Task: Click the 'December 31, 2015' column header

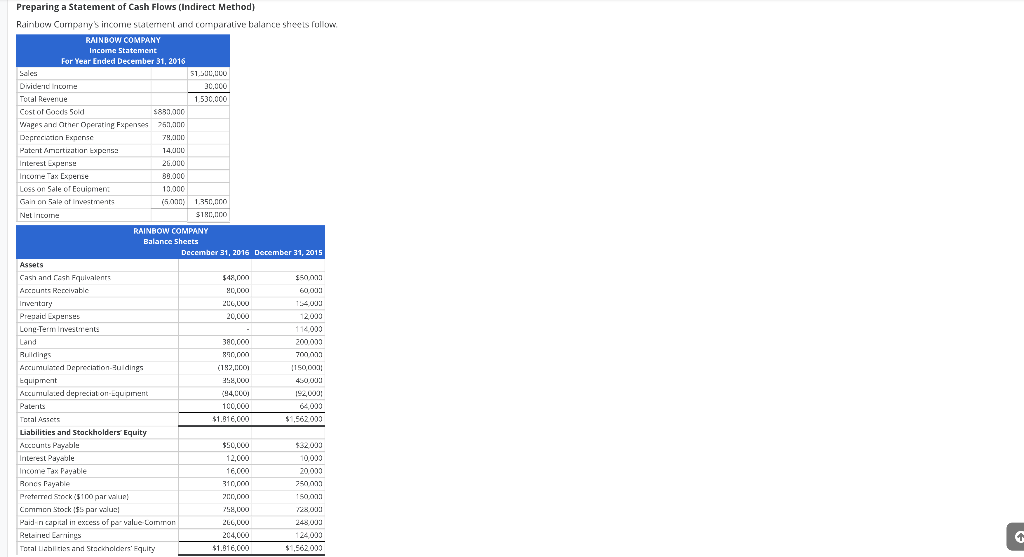Action: [288, 253]
